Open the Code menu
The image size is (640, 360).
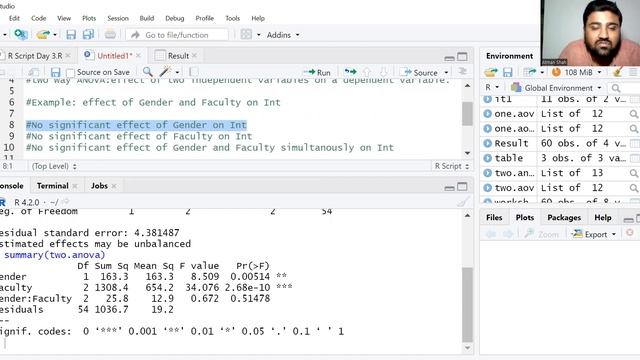tap(38, 18)
